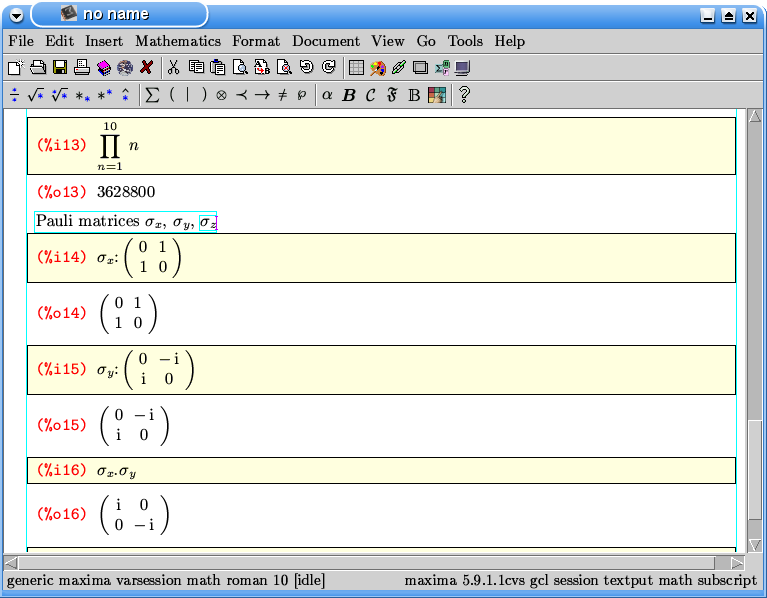Insert a table with grid icon
Screen dimensions: 767x598
pyautogui.click(x=356, y=67)
